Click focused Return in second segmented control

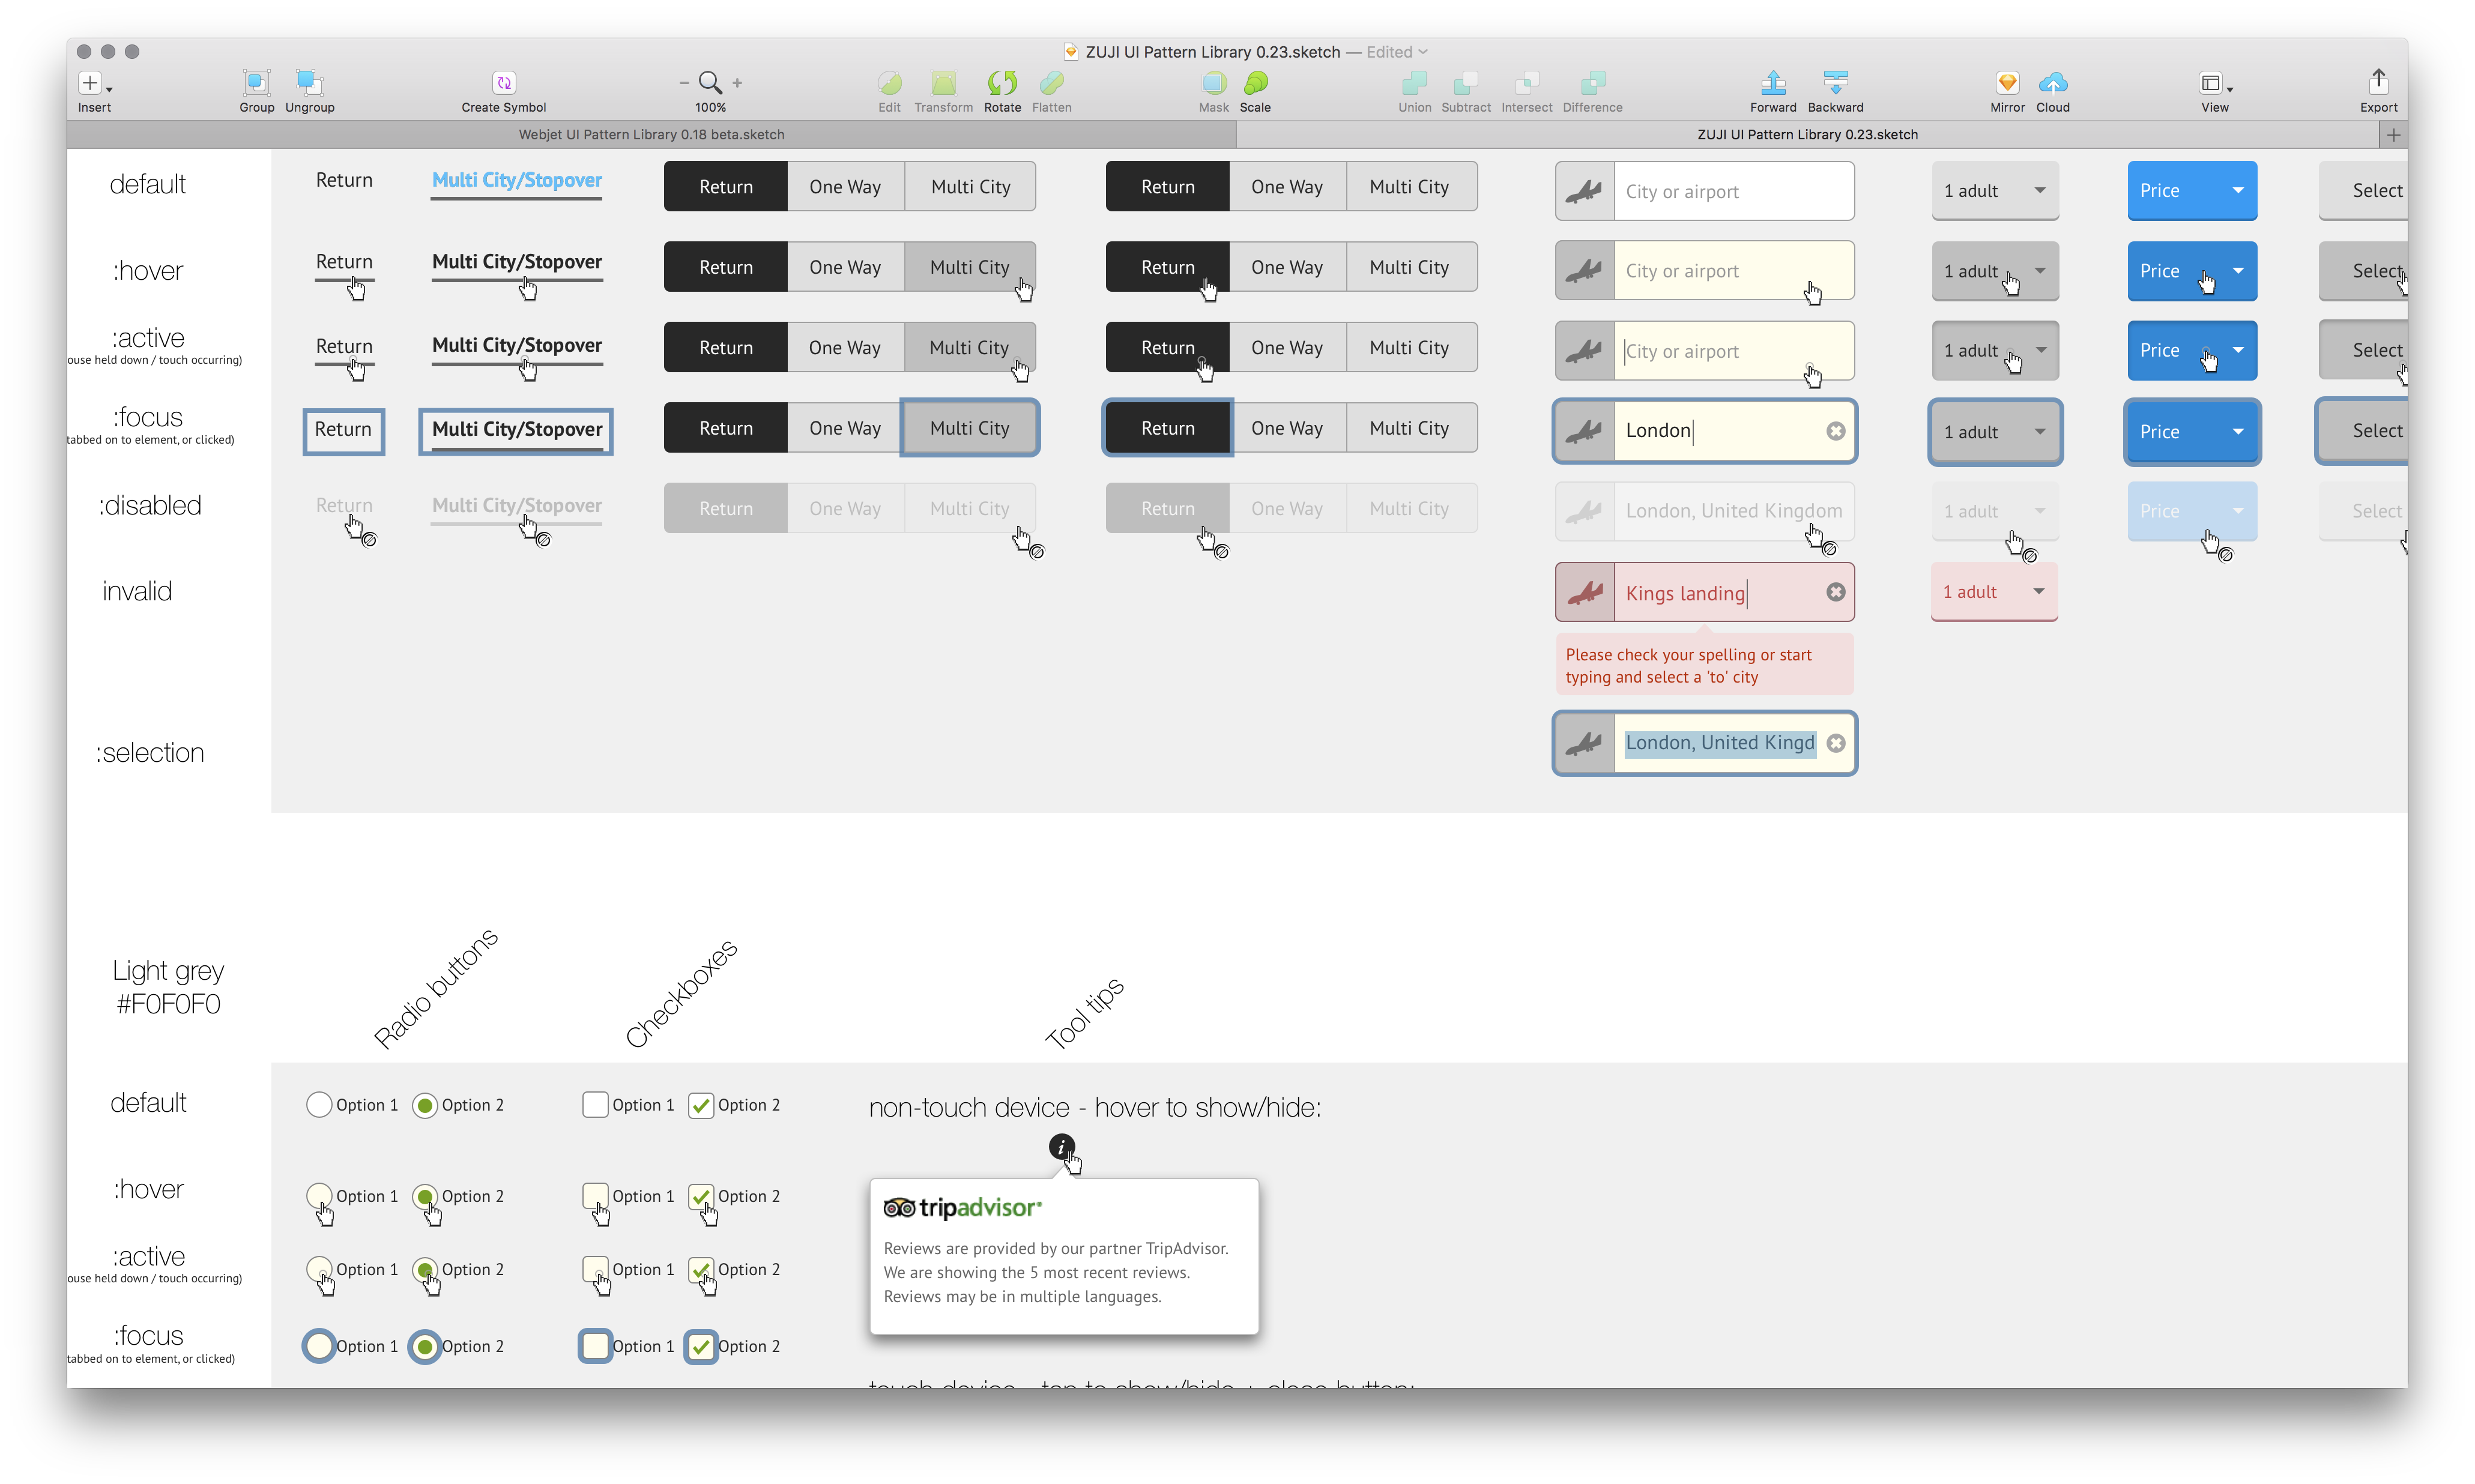coord(1168,428)
